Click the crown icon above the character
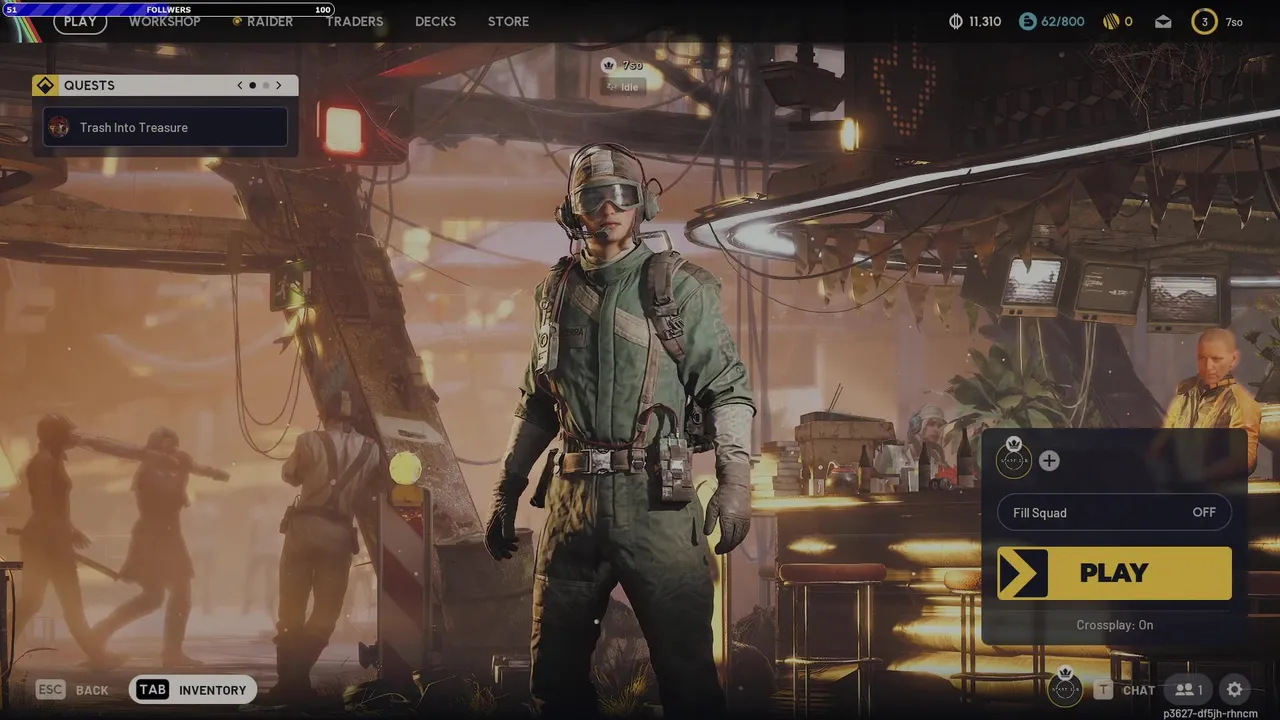 click(x=608, y=65)
